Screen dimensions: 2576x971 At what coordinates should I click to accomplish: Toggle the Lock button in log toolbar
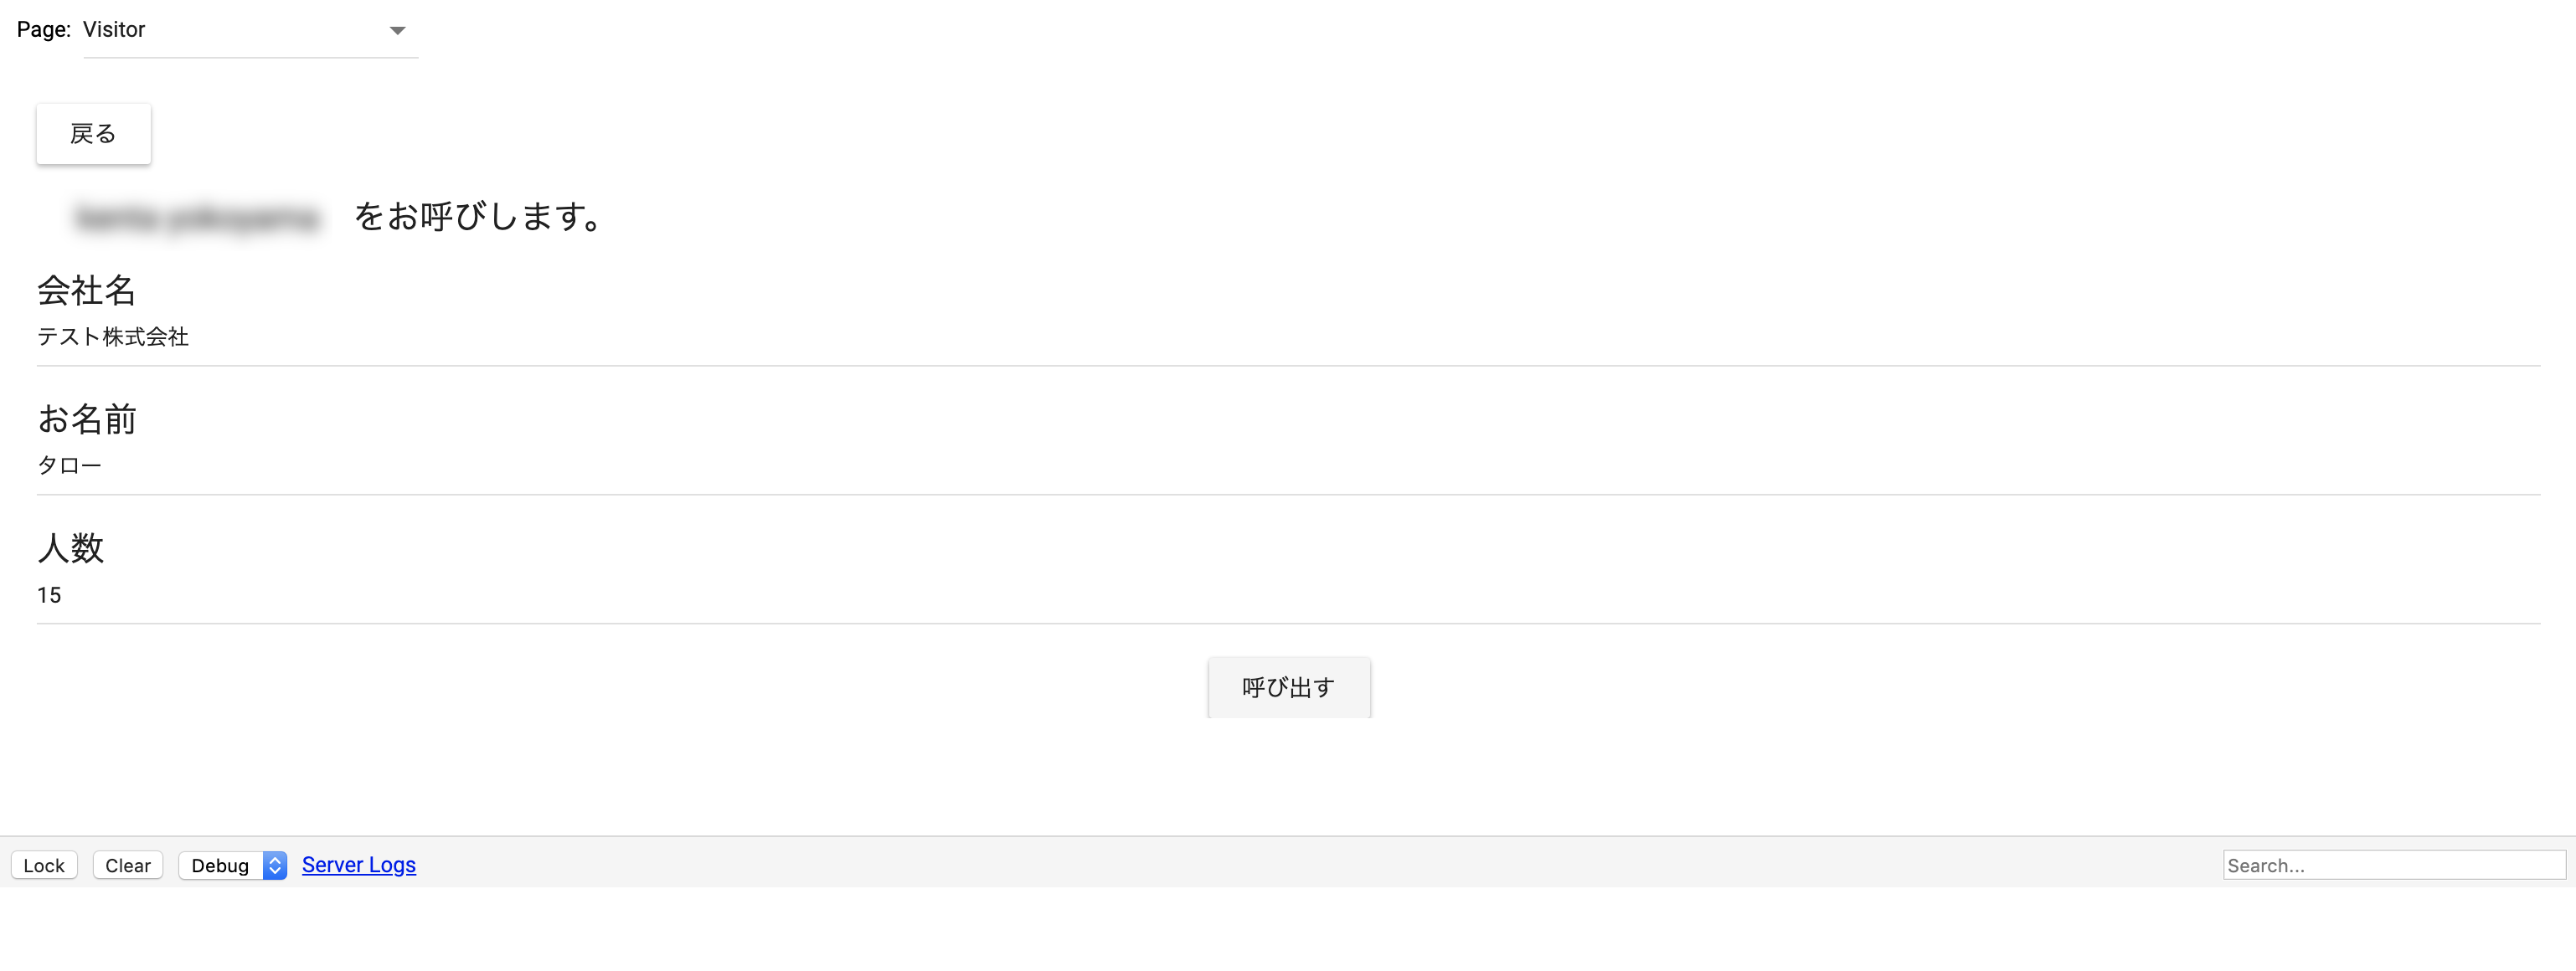pos(44,865)
